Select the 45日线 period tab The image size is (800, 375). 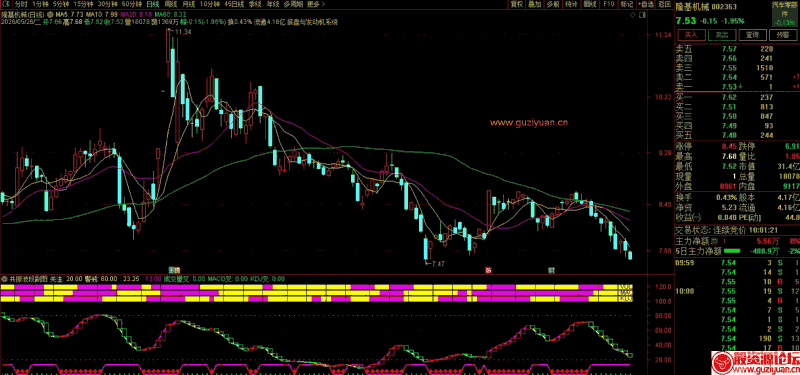[x=234, y=4]
